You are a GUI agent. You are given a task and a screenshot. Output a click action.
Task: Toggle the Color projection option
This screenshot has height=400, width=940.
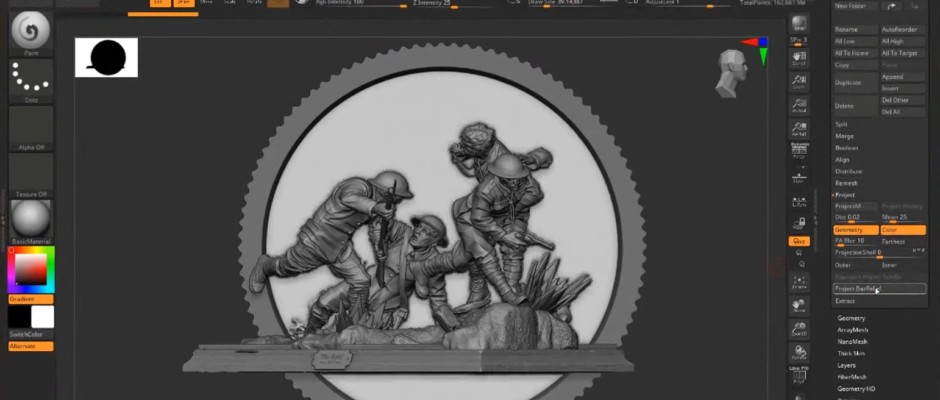(902, 230)
